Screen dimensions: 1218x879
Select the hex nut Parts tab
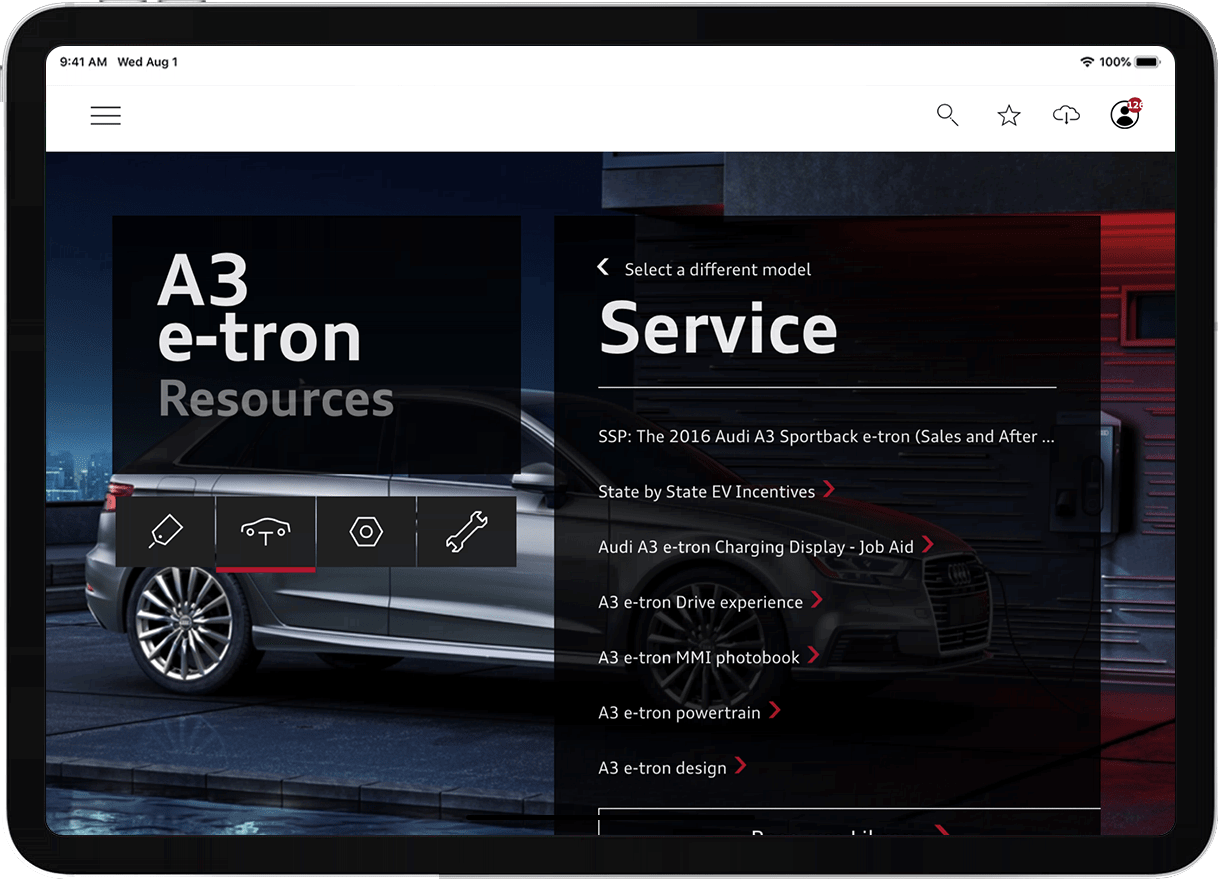tap(366, 532)
